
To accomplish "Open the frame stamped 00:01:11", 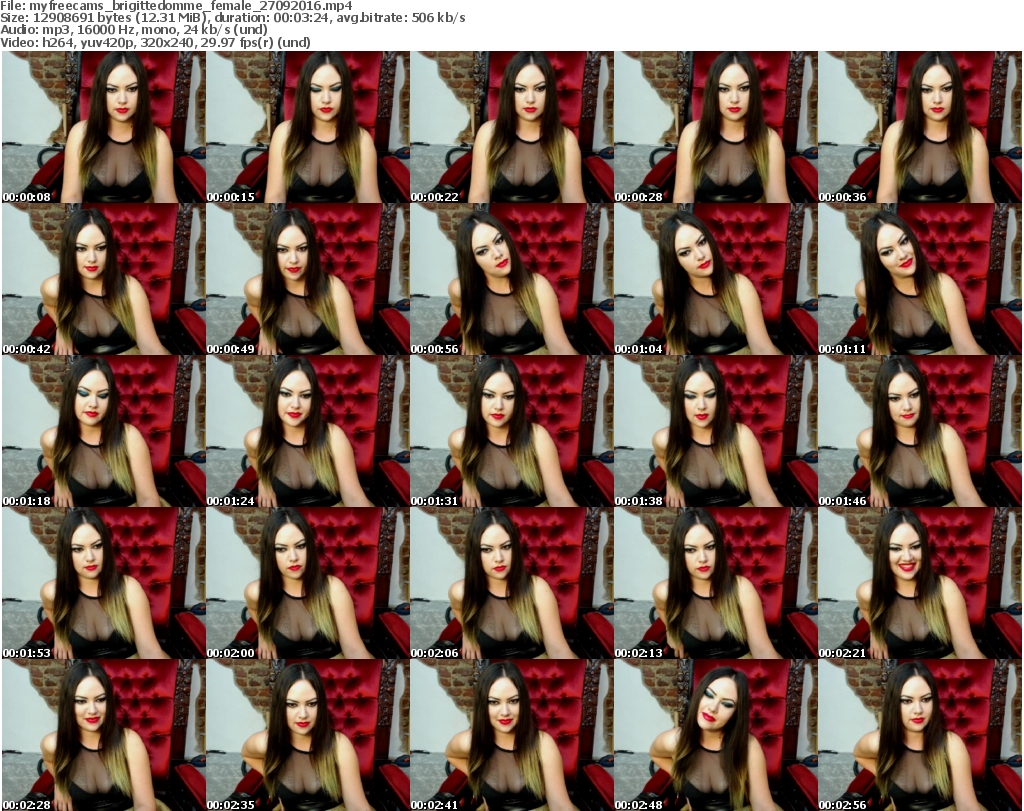I will click(920, 279).
